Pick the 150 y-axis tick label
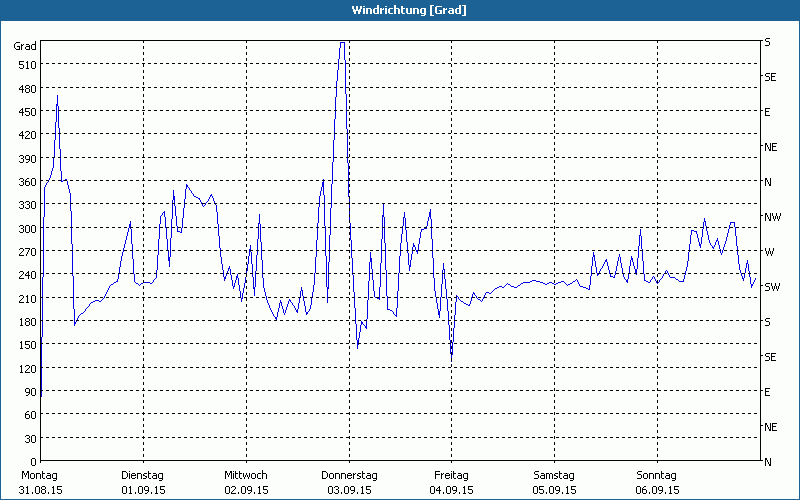This screenshot has width=800, height=500. pyautogui.click(x=27, y=345)
